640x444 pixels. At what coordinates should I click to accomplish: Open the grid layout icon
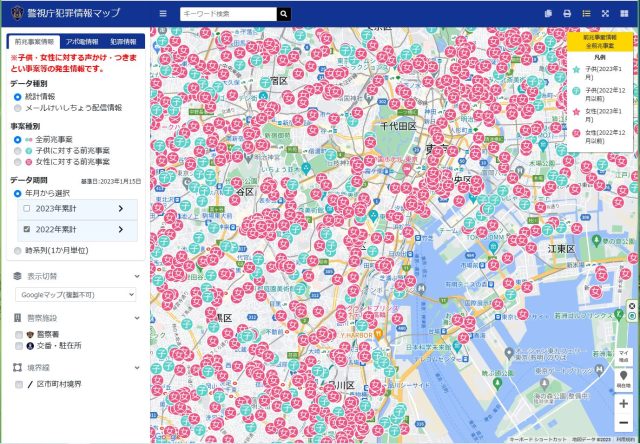624,13
